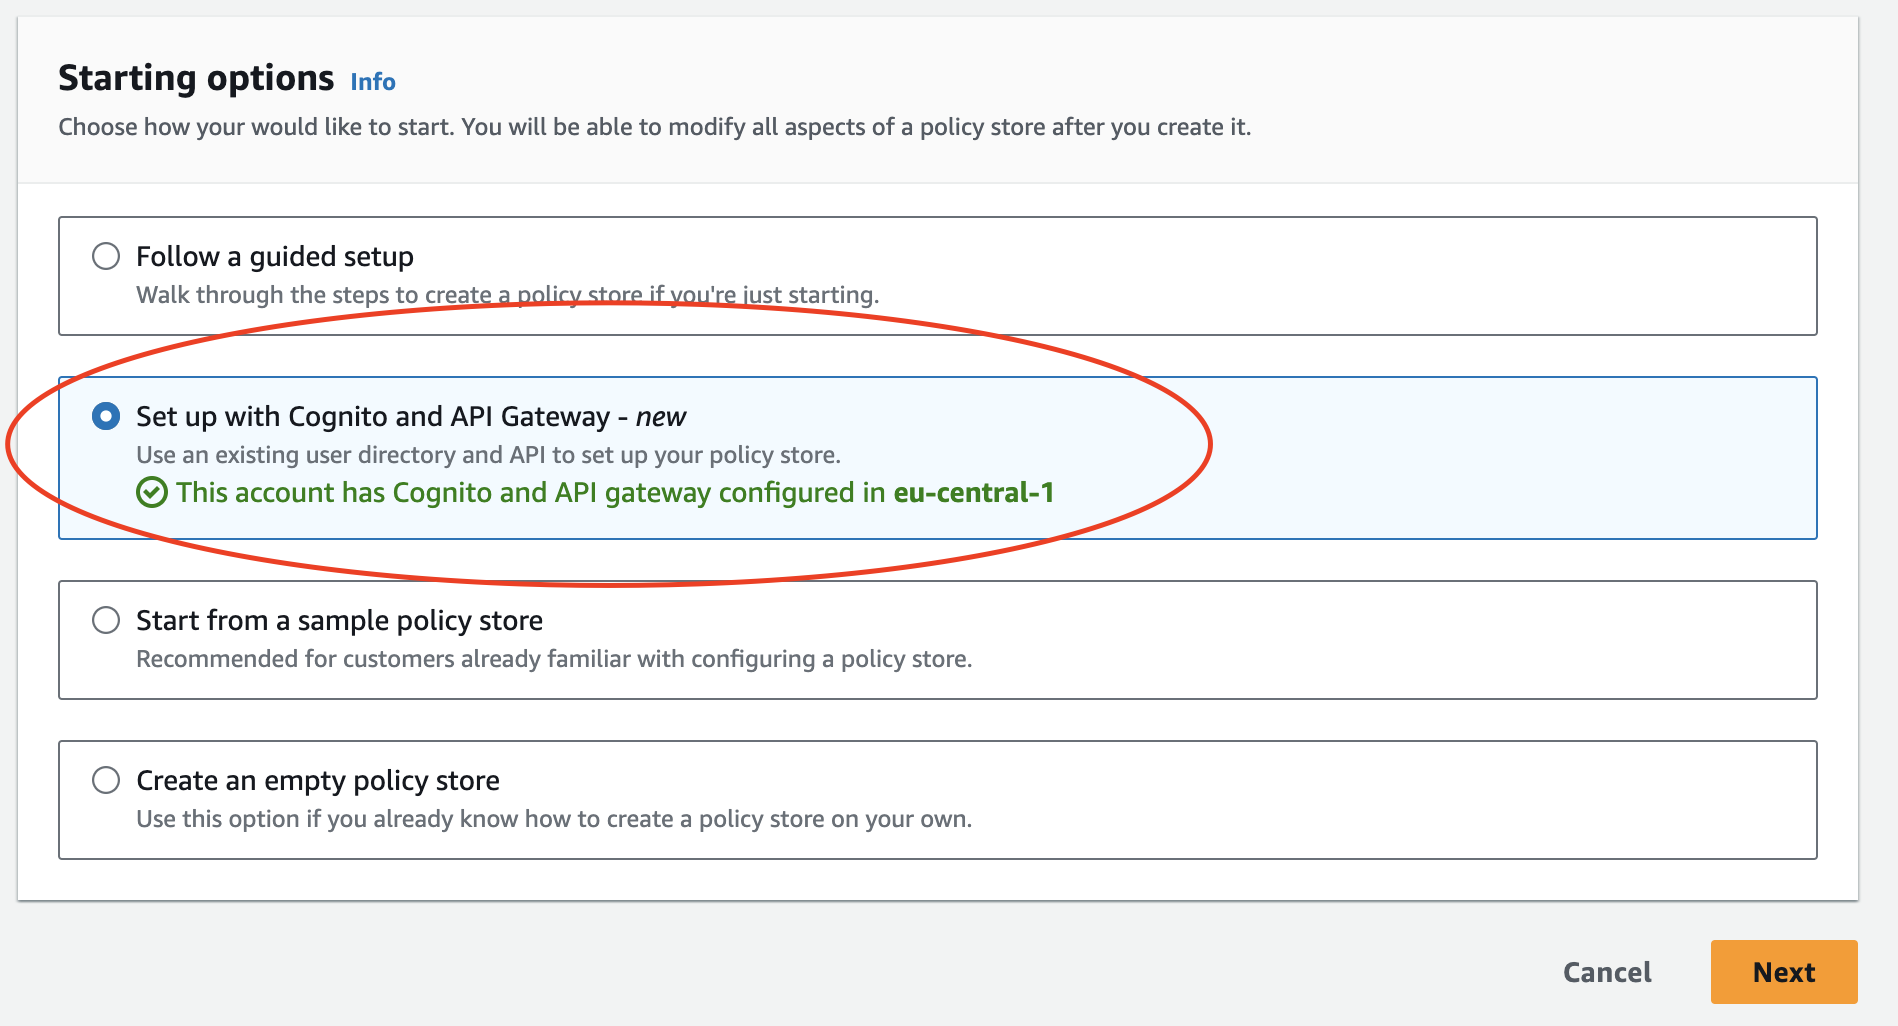Click the Next button
The width and height of the screenshot is (1898, 1026).
pos(1784,972)
